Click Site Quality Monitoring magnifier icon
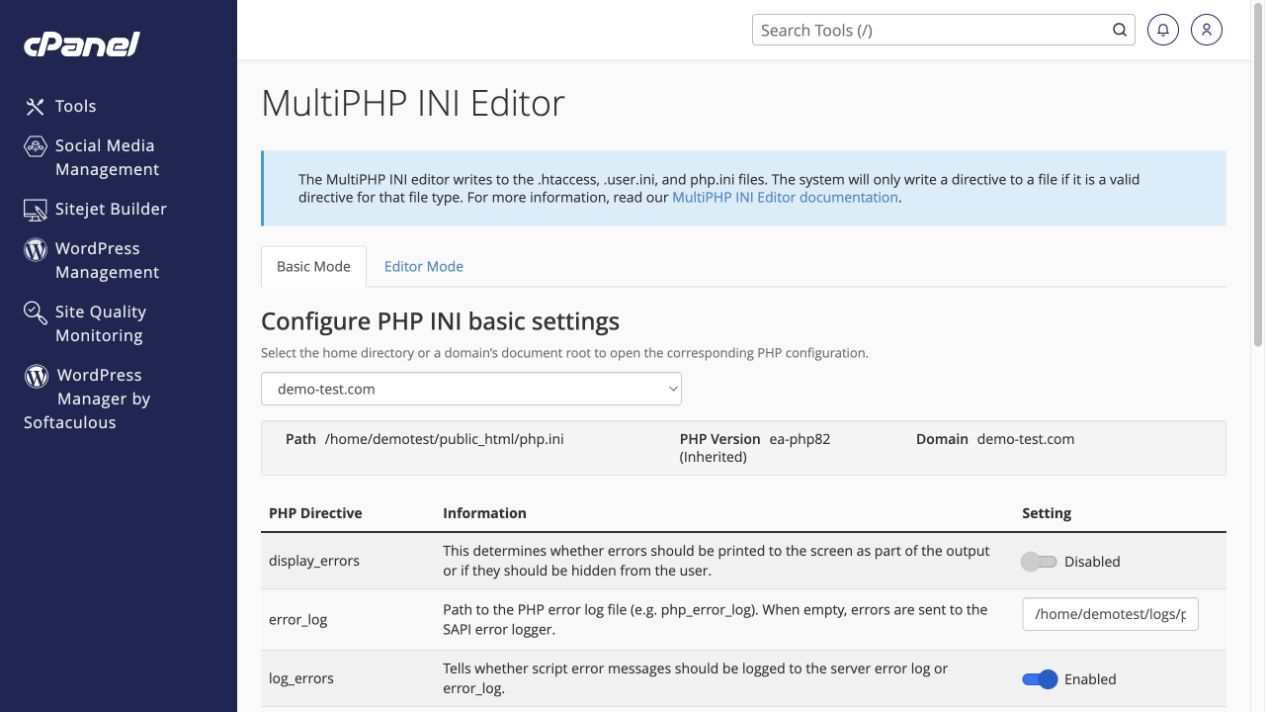This screenshot has width=1265, height=712. pos(35,313)
